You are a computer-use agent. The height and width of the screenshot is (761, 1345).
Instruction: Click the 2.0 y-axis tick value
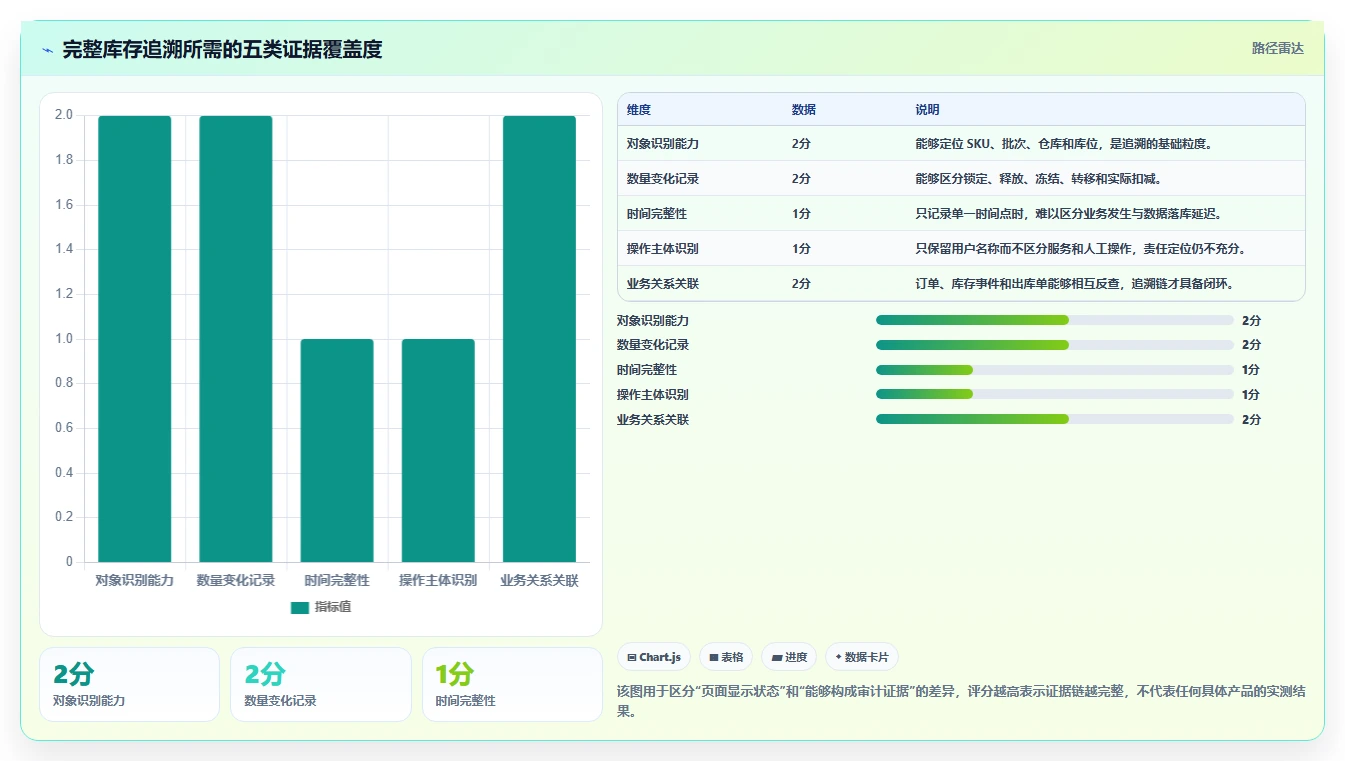64,115
